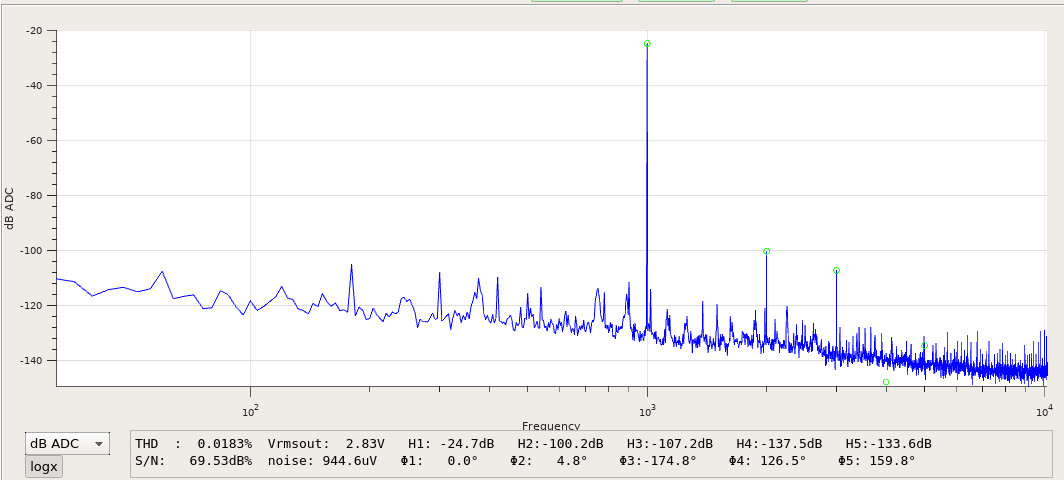The height and width of the screenshot is (480, 1064).
Task: Open the dB ADC units dropdown
Action: tap(67, 443)
